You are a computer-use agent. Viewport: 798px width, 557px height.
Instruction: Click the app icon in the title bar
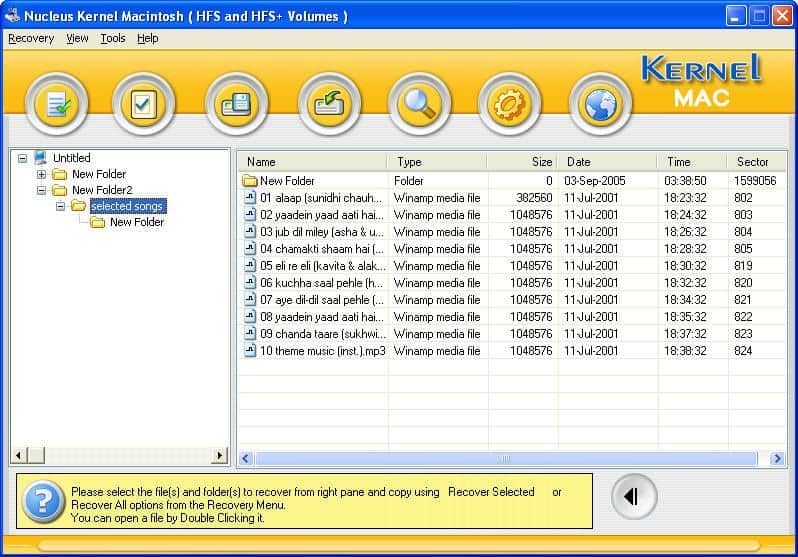pos(12,16)
